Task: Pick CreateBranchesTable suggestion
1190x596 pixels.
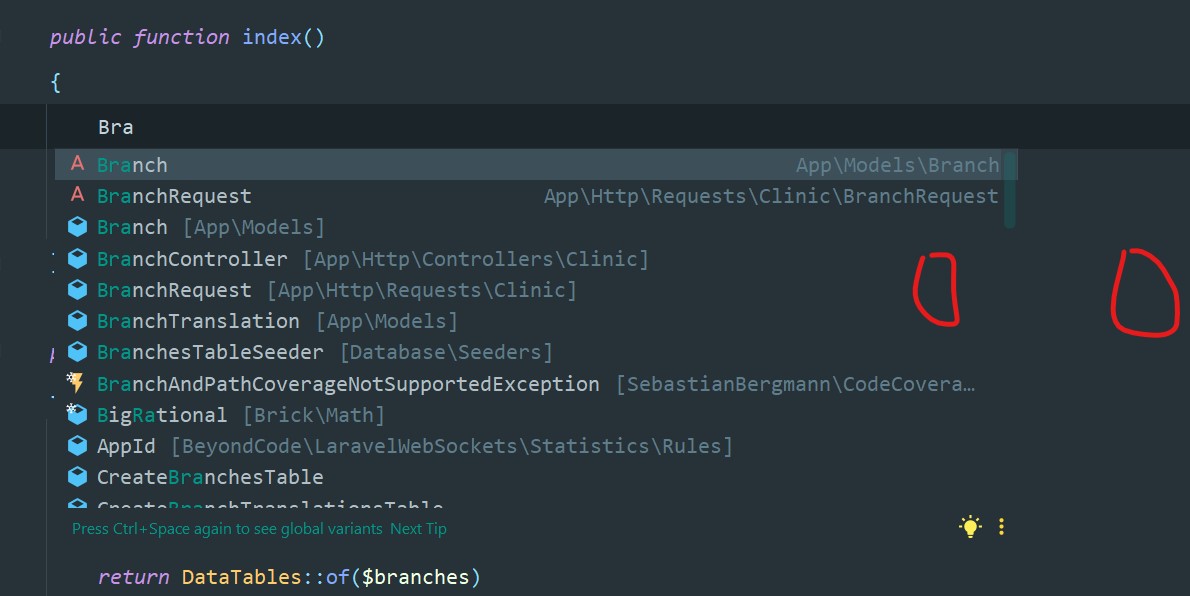Action: [x=536, y=477]
